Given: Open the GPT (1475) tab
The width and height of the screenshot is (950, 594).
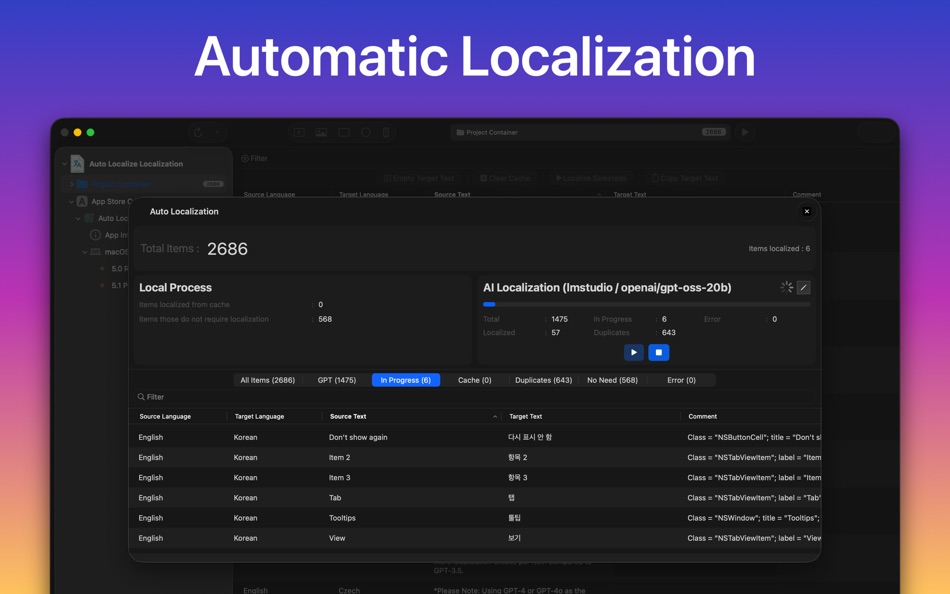Looking at the screenshot, I should [337, 380].
